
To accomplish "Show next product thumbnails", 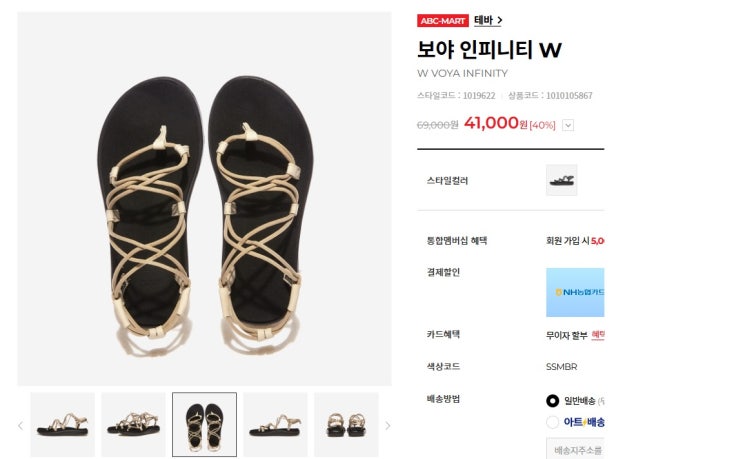I will coord(388,425).
